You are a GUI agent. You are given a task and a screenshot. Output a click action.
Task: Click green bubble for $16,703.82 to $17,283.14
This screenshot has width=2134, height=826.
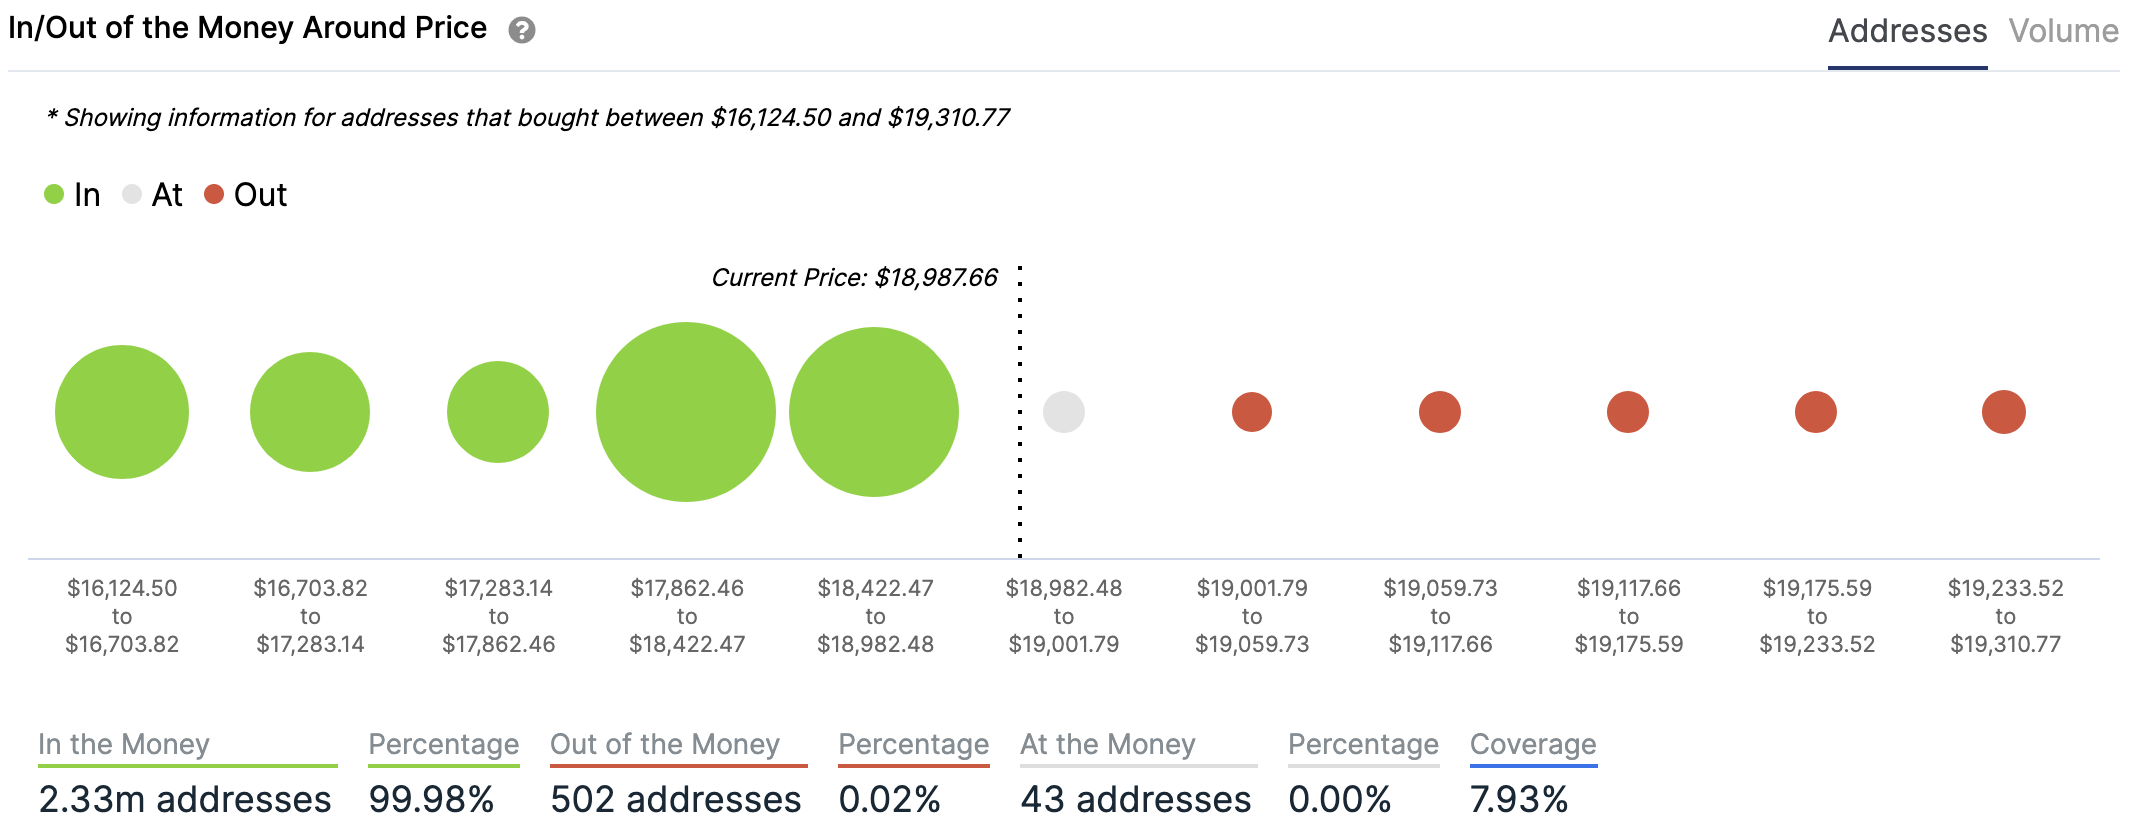click(x=310, y=412)
